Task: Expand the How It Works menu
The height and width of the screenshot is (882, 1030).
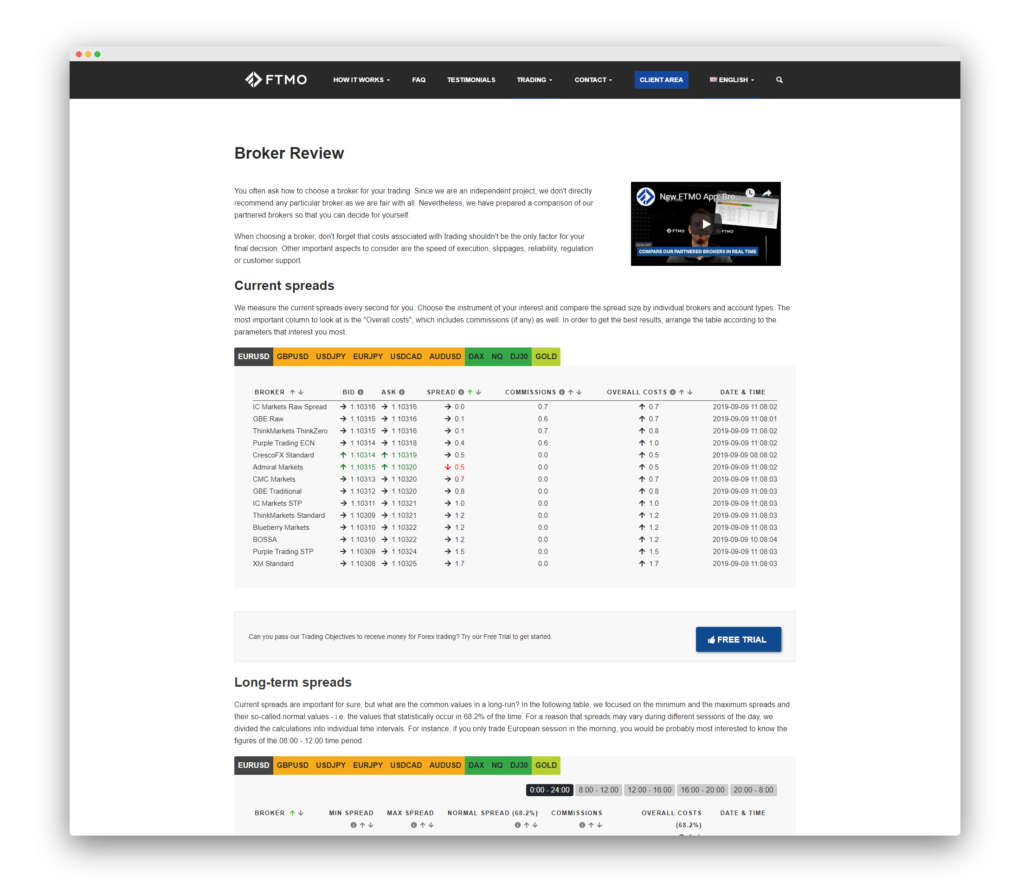Action: coord(361,80)
